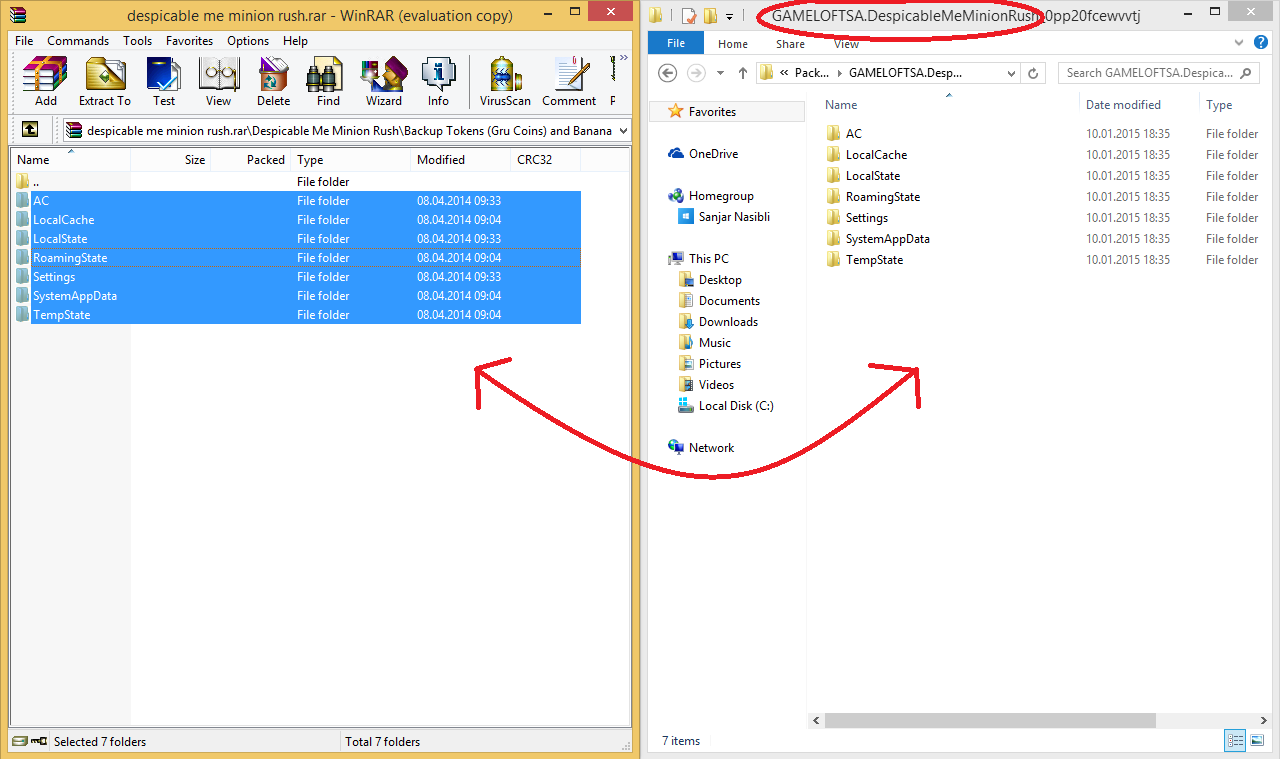Click the Forward arrow in Explorer
This screenshot has height=759, width=1280.
pyautogui.click(x=696, y=73)
